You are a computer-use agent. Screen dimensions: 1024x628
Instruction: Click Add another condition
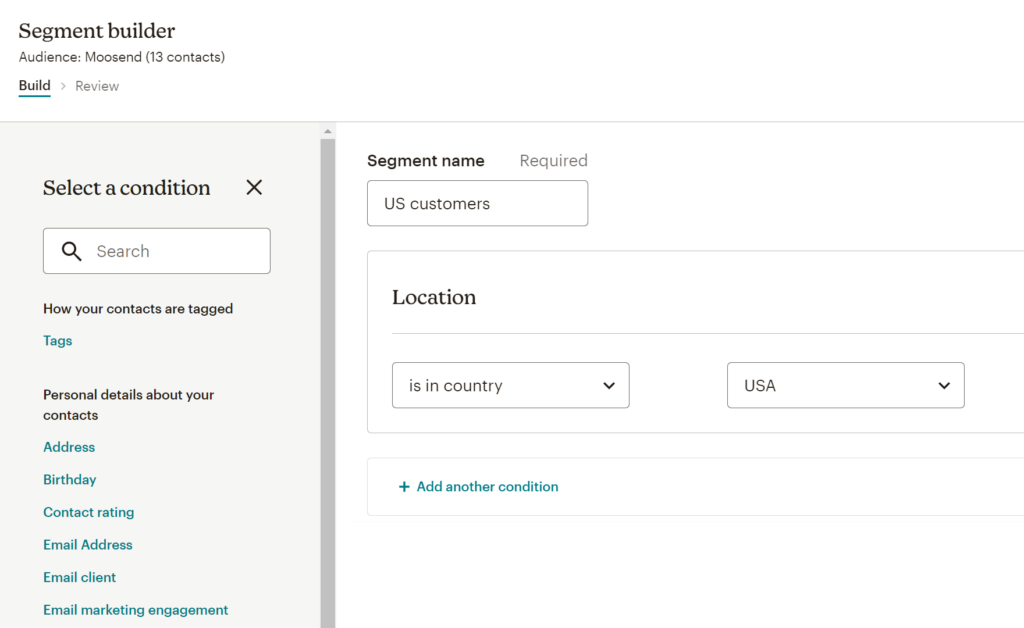(x=487, y=486)
